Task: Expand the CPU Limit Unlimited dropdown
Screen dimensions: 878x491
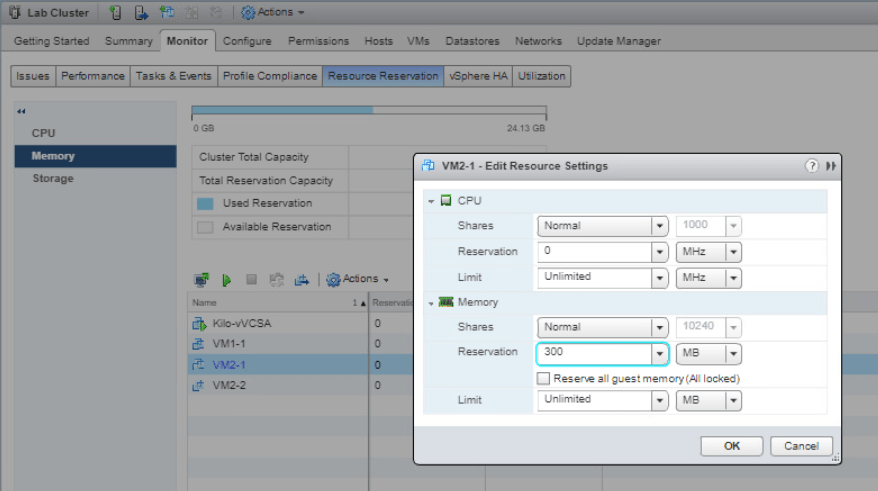Action: click(x=659, y=277)
